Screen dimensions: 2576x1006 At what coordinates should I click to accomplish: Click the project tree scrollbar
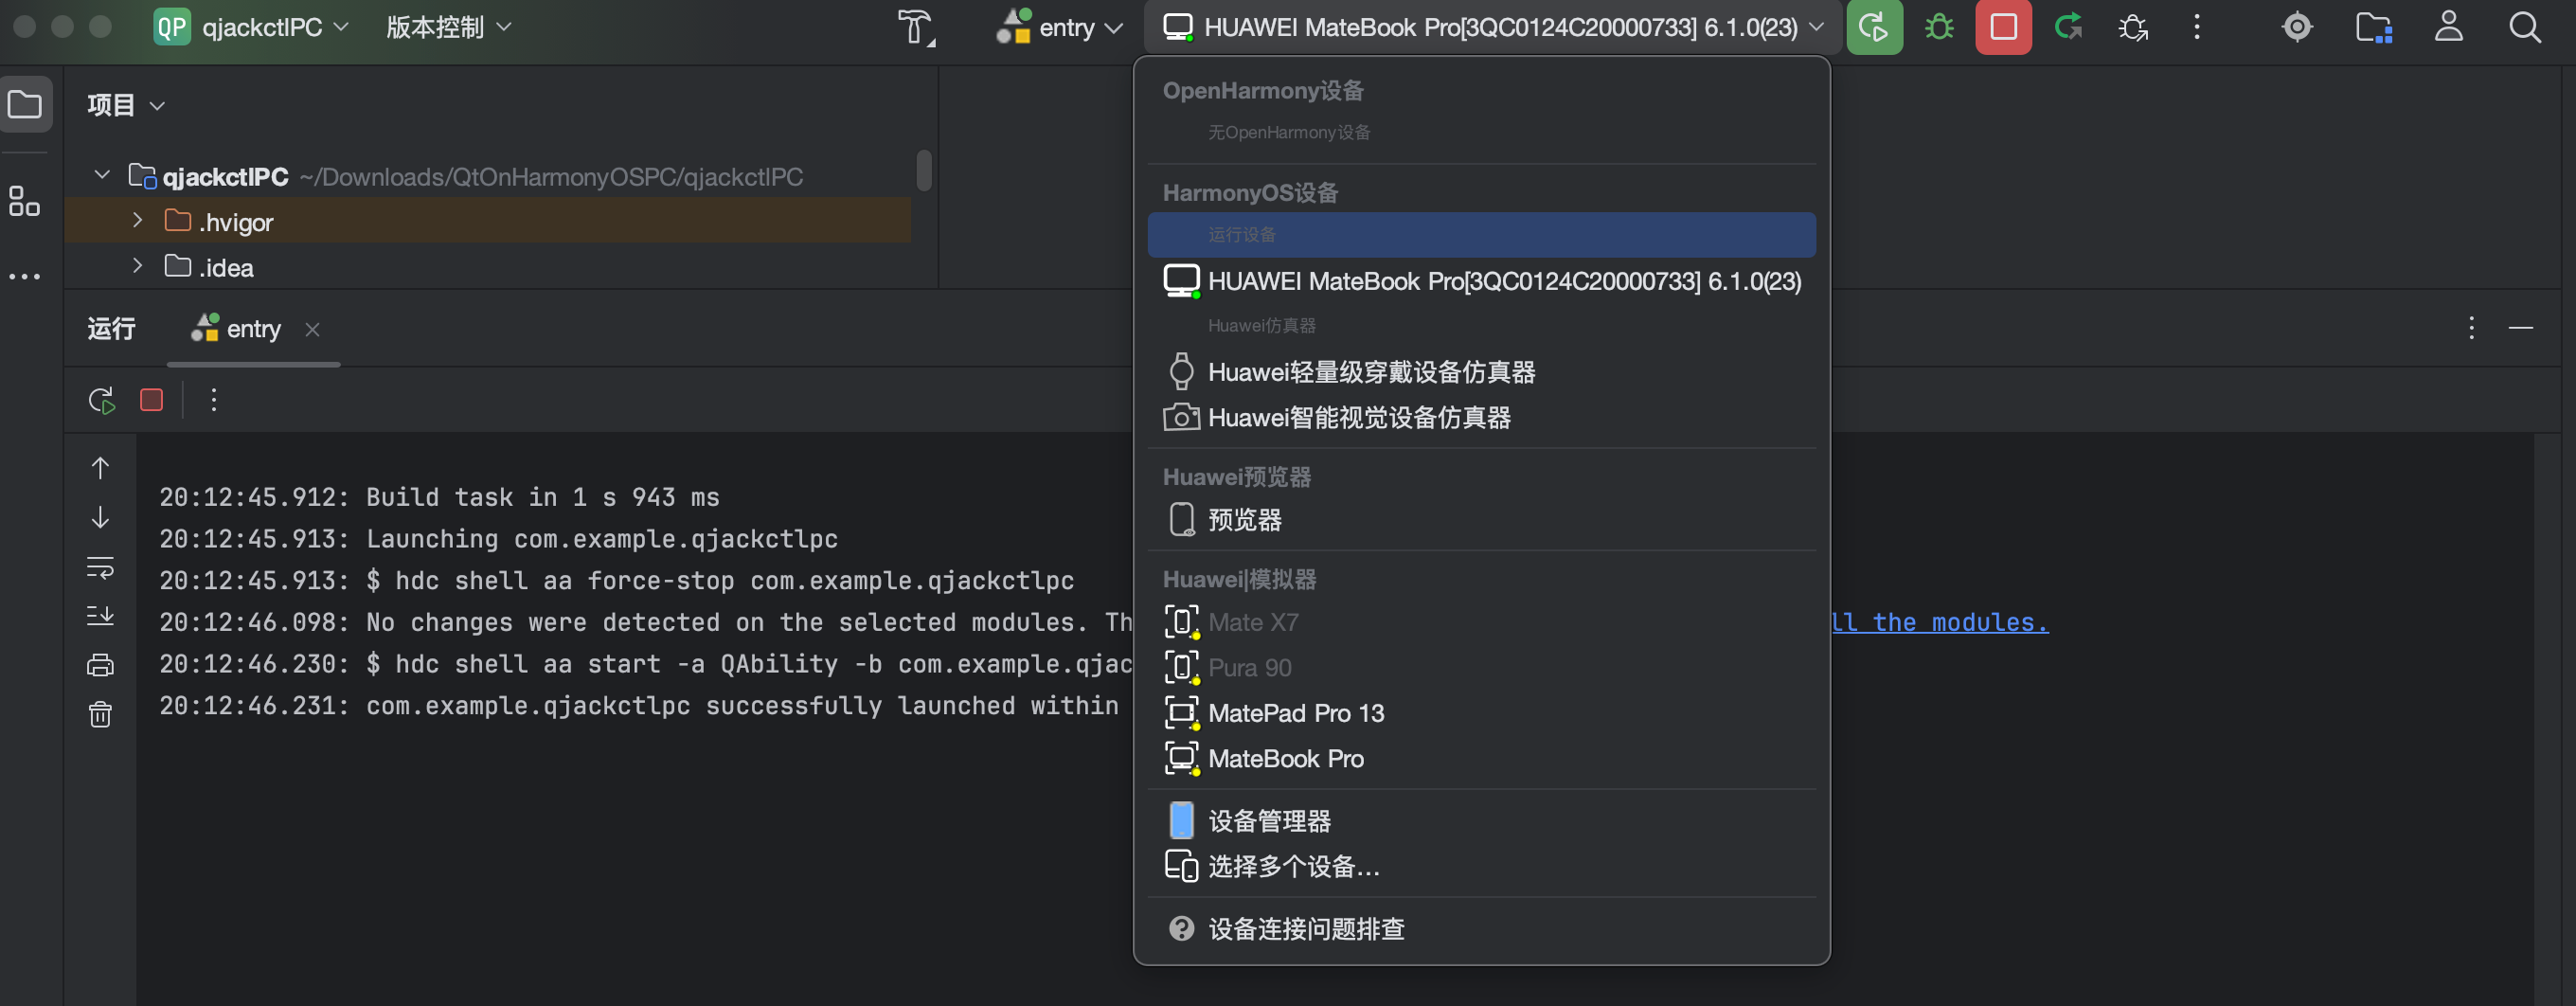point(924,170)
